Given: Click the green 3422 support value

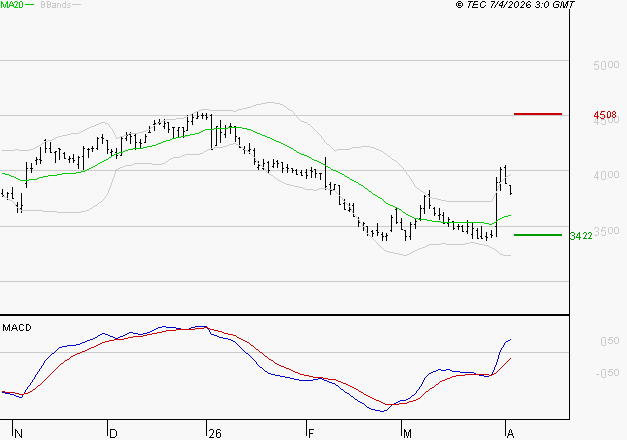Looking at the screenshot, I should [581, 236].
